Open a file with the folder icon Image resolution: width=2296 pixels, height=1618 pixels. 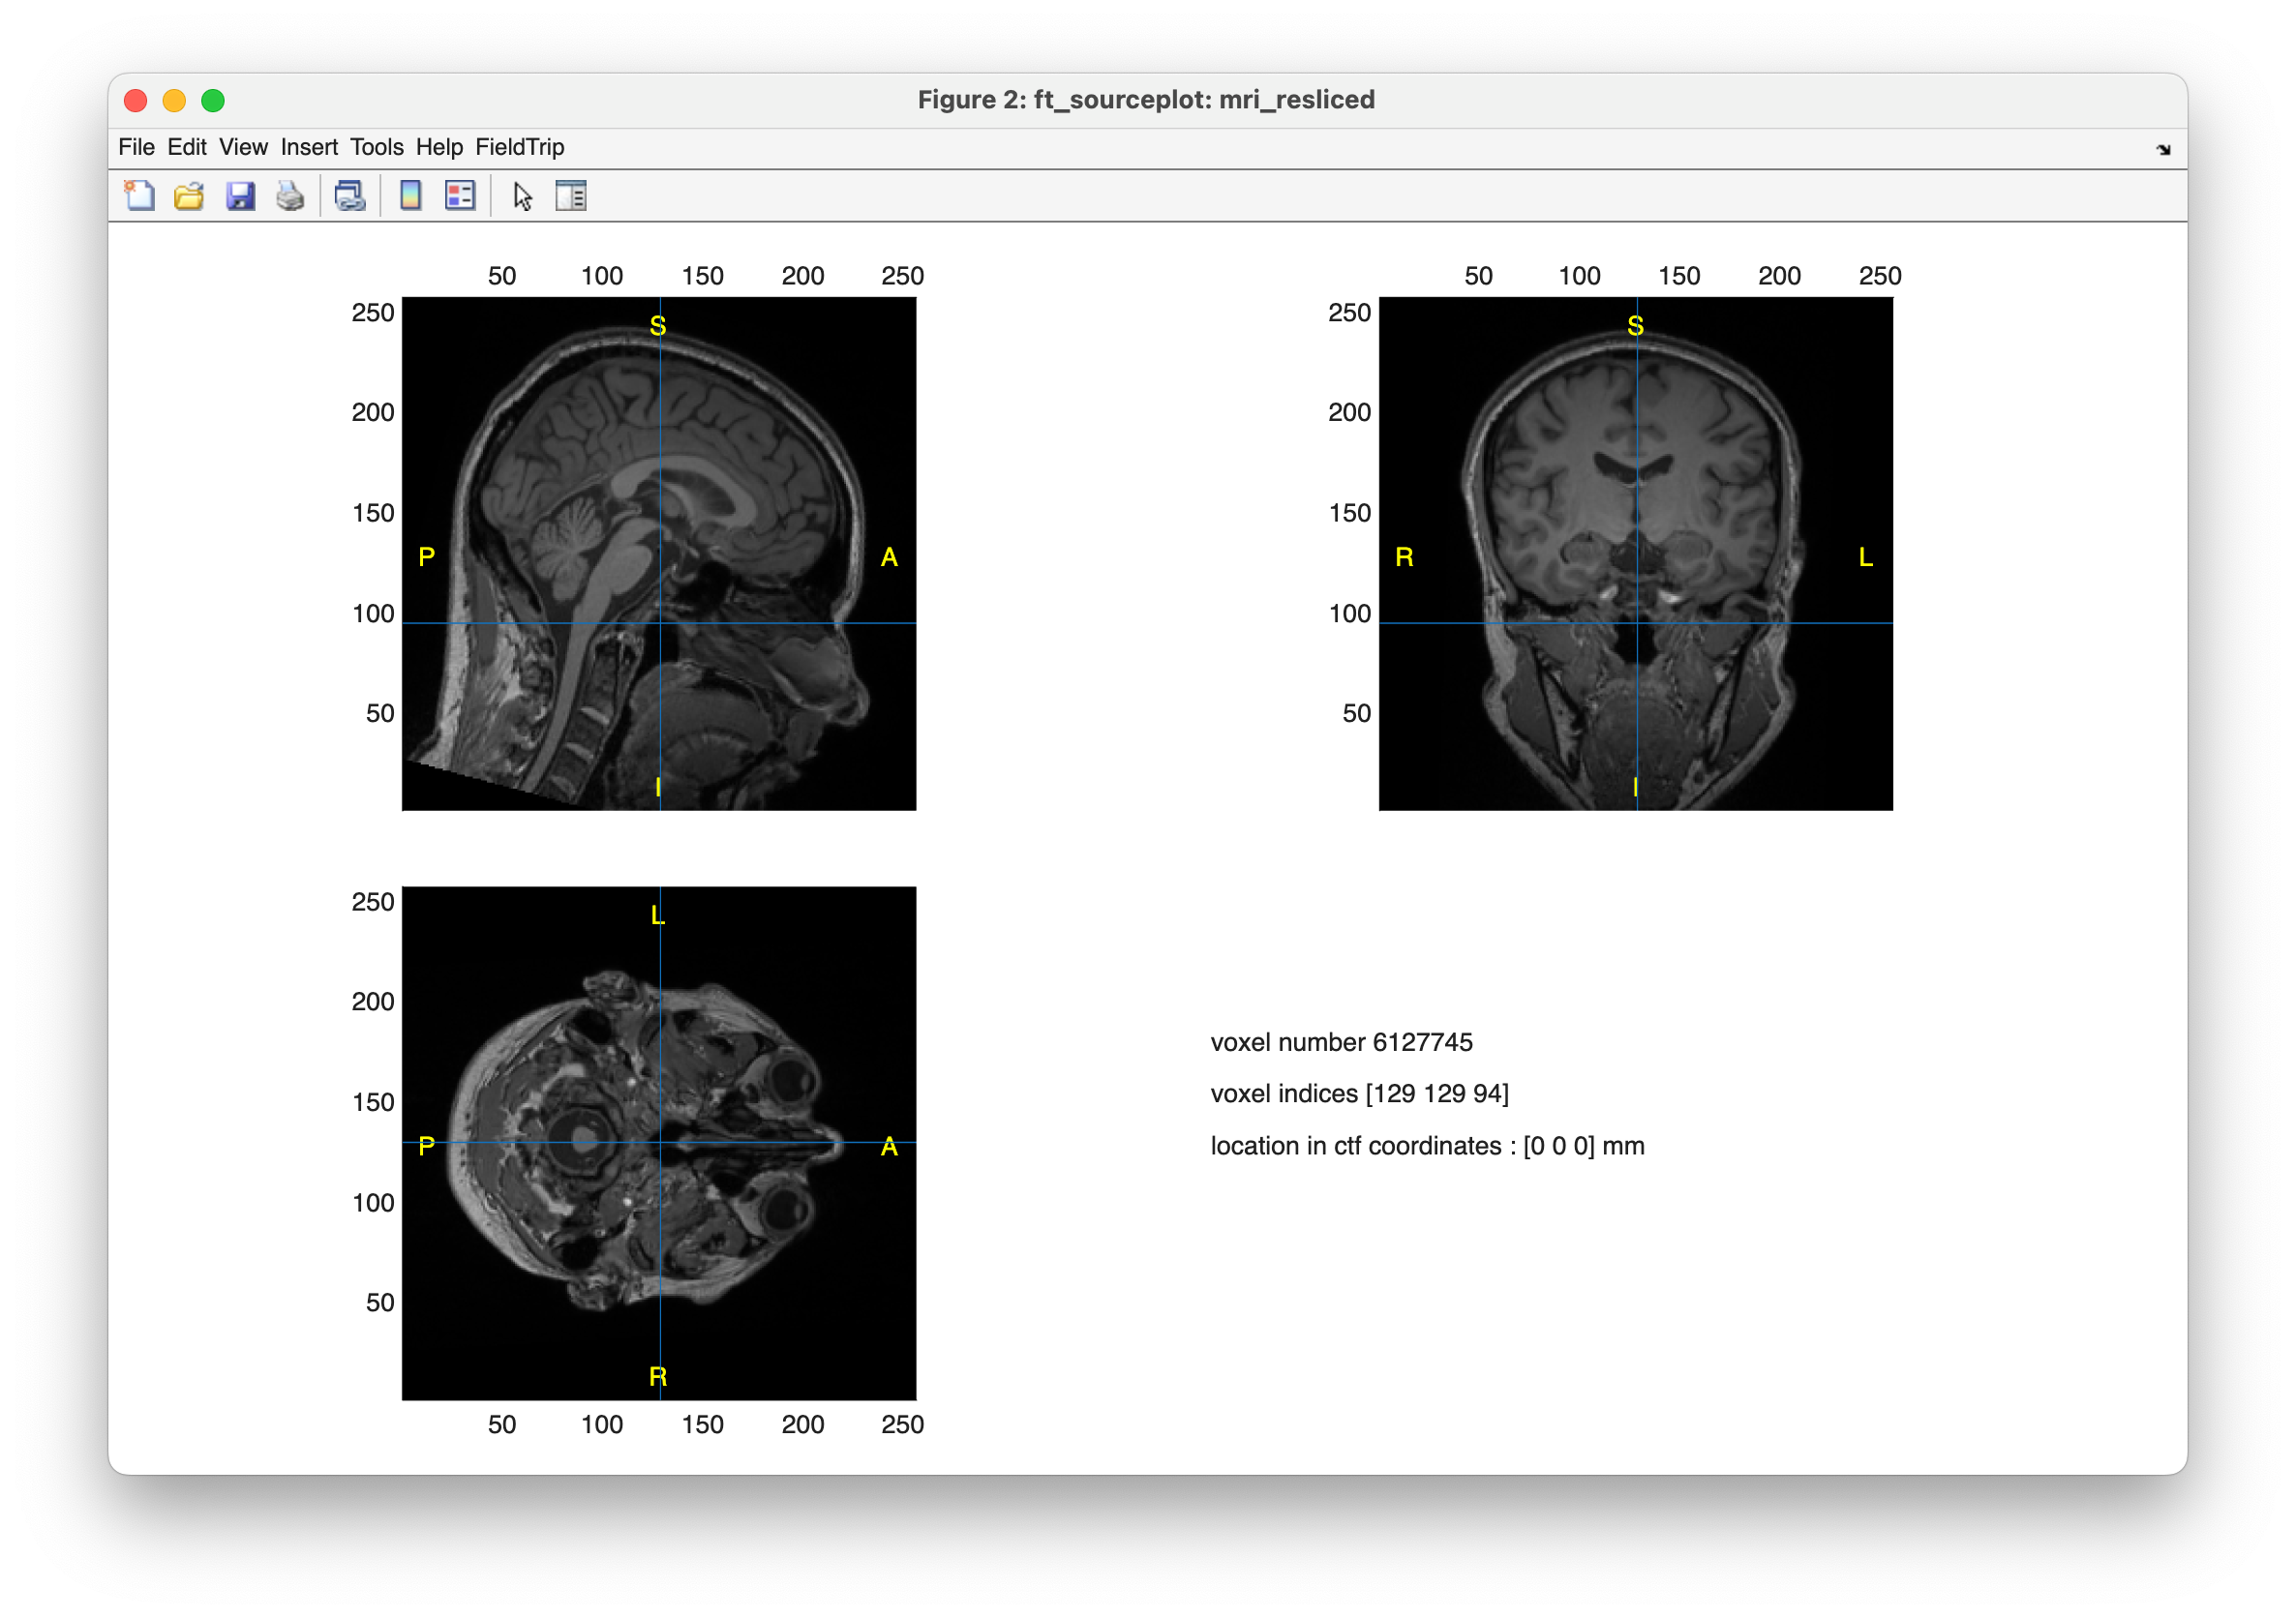point(189,196)
